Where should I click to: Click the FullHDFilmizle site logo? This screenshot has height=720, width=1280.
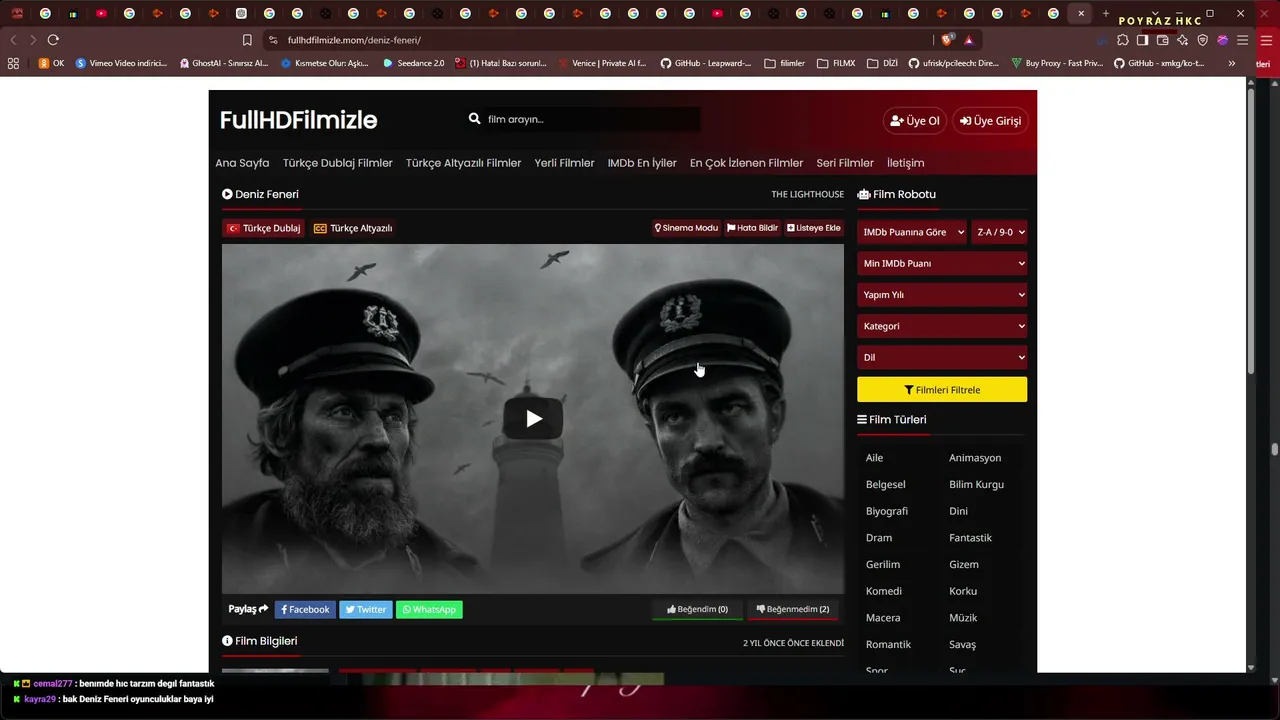pos(298,120)
